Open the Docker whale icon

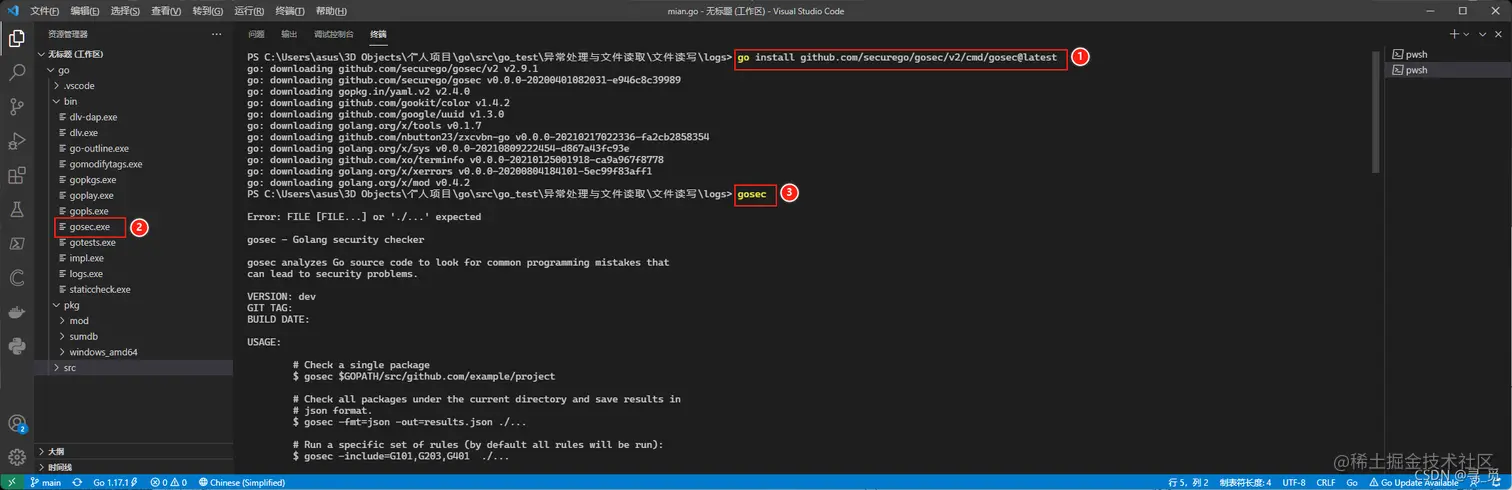[17, 312]
